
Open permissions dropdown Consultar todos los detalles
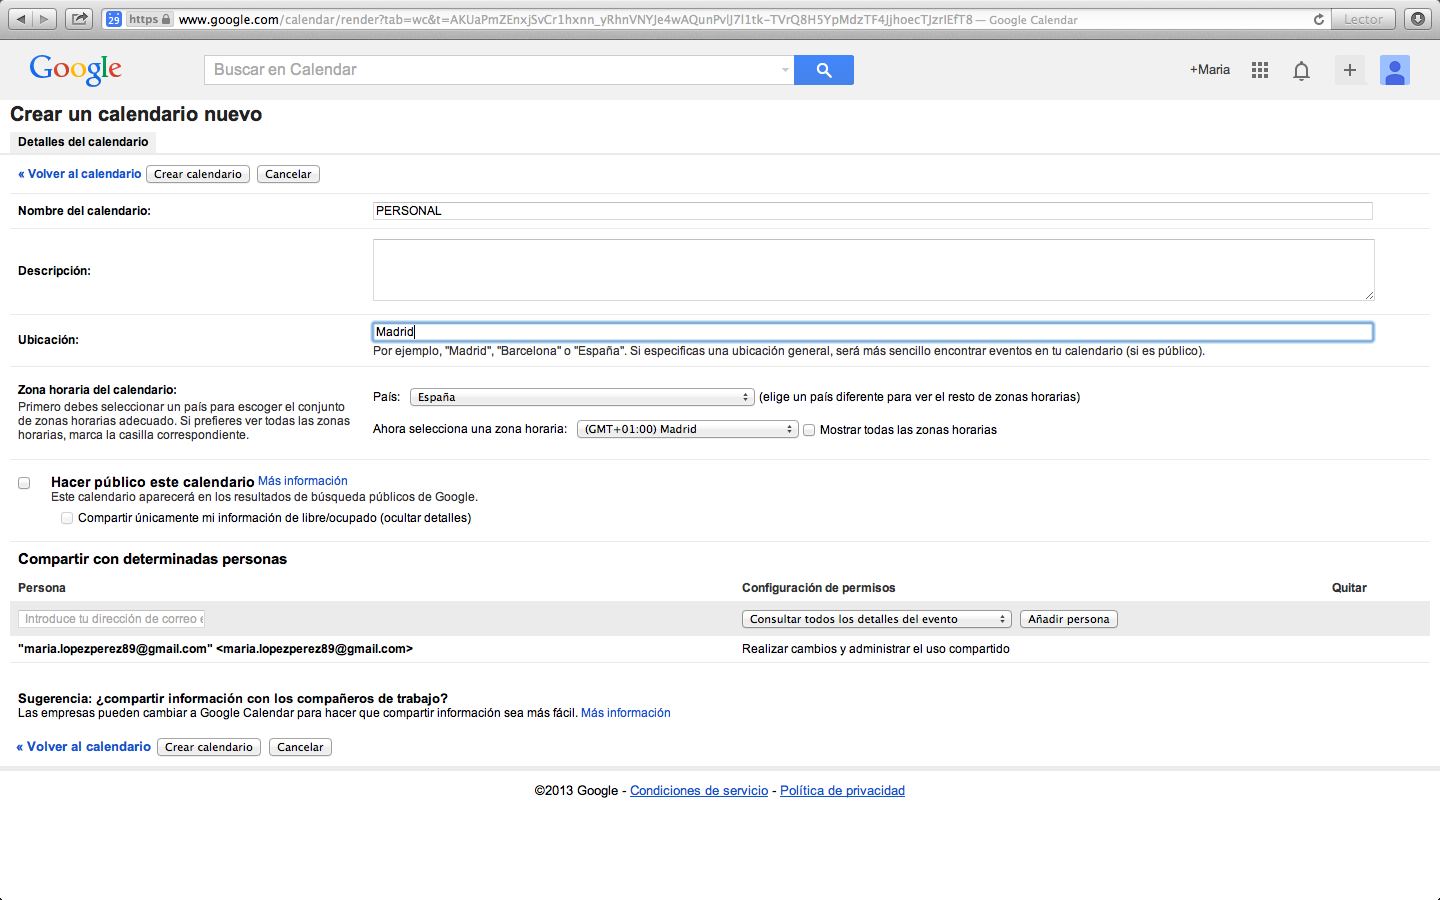point(877,619)
